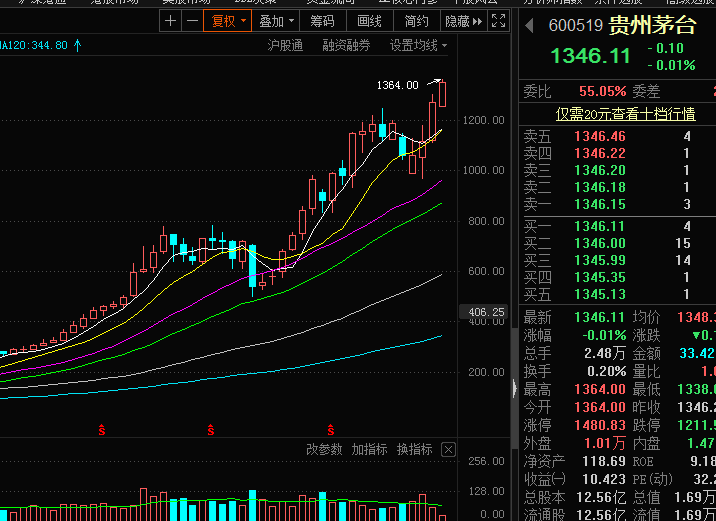Screen dimensions: 716x521
Task: Select 买三 row price 1345.99
Action: click(600, 260)
